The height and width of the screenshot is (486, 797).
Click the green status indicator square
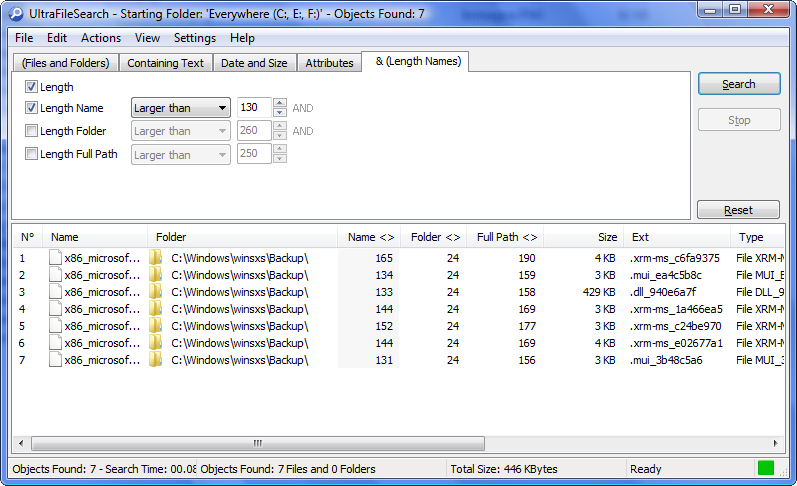(x=765, y=468)
